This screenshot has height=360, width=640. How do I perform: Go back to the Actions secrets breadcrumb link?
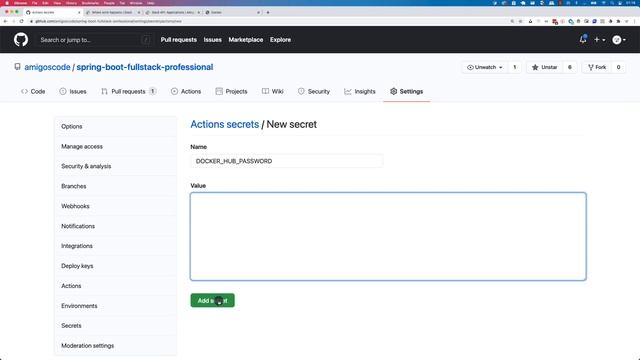(224, 124)
